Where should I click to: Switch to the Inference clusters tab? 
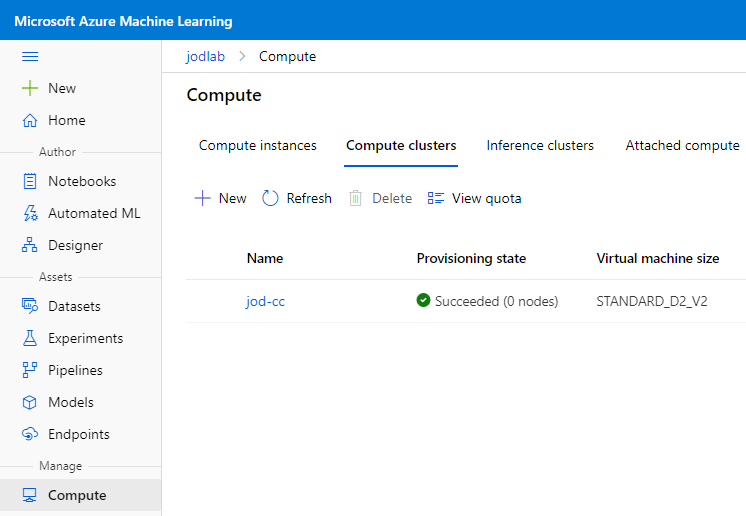coord(540,146)
